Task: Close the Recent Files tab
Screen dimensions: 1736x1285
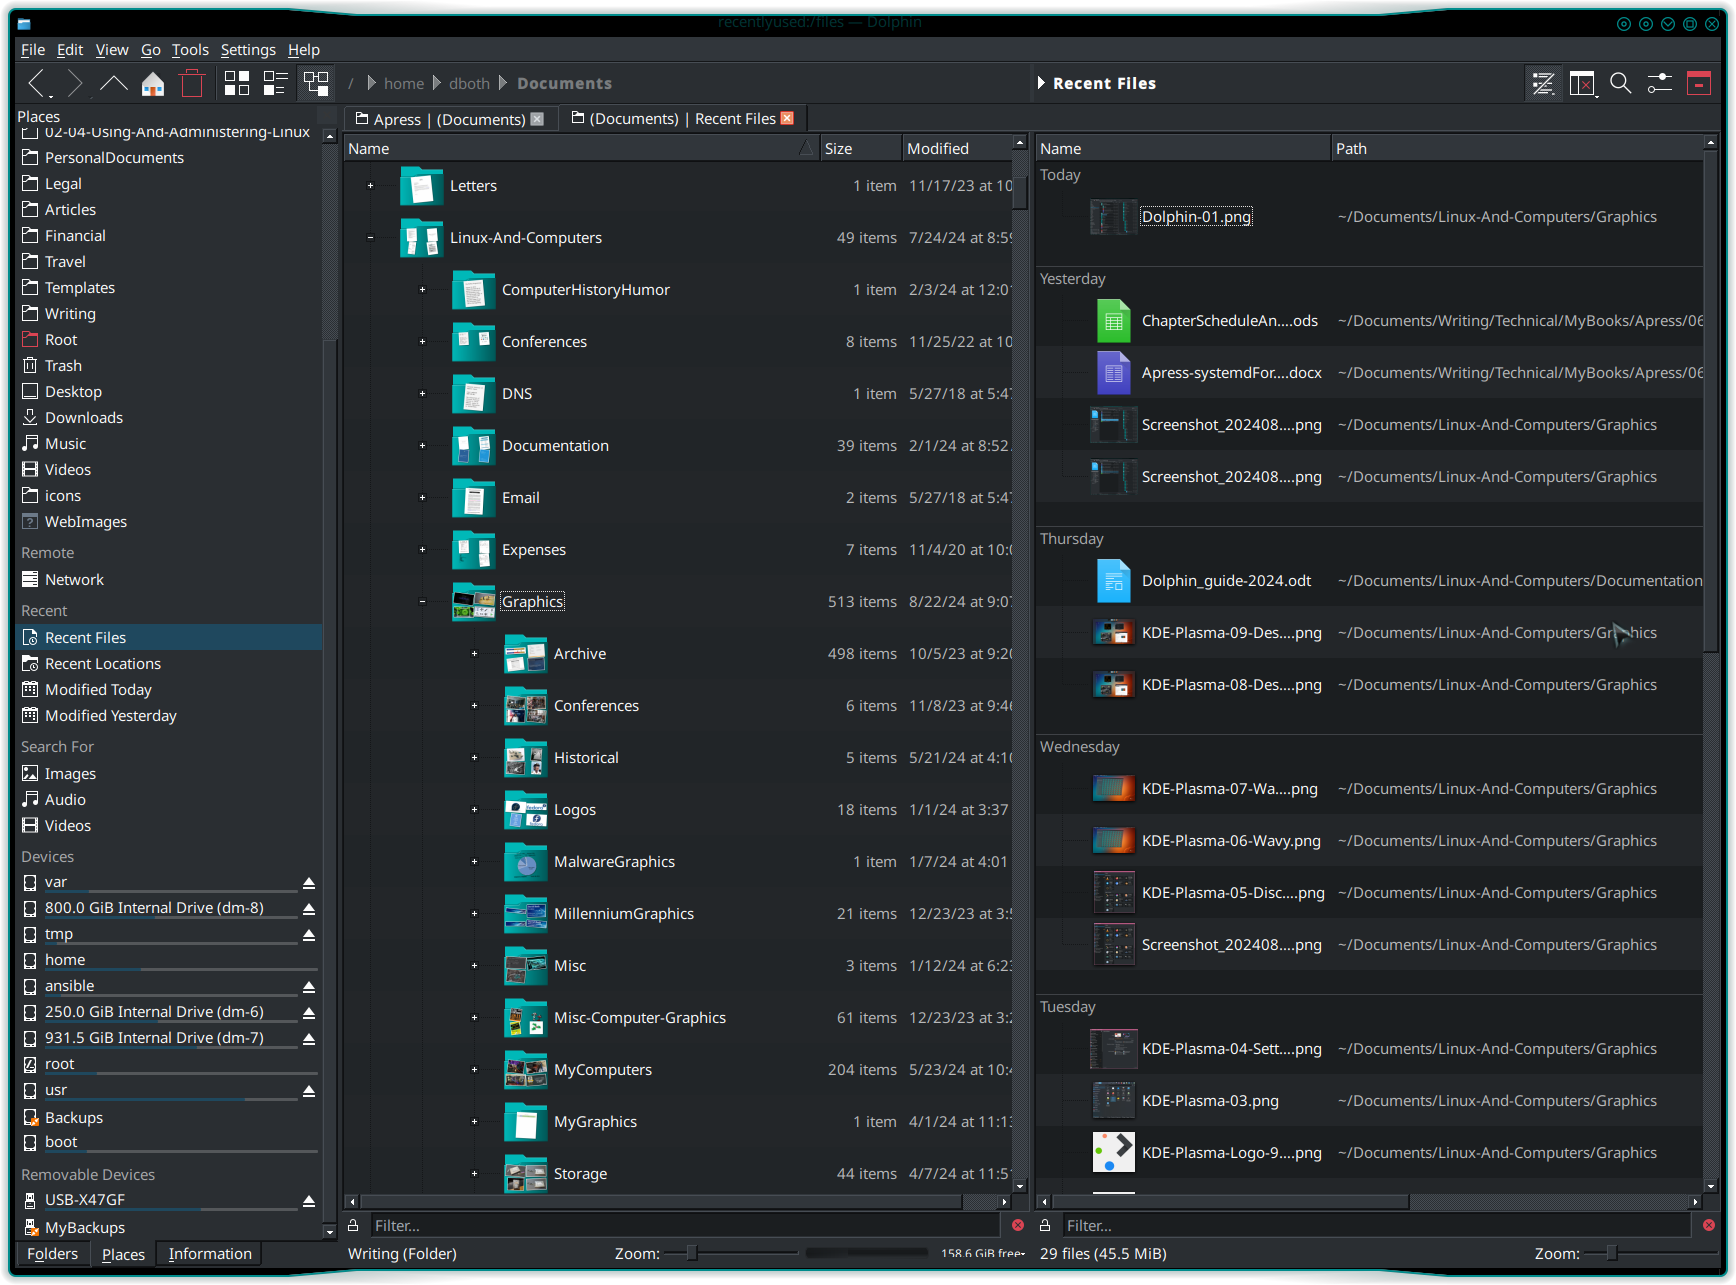Action: tap(787, 118)
